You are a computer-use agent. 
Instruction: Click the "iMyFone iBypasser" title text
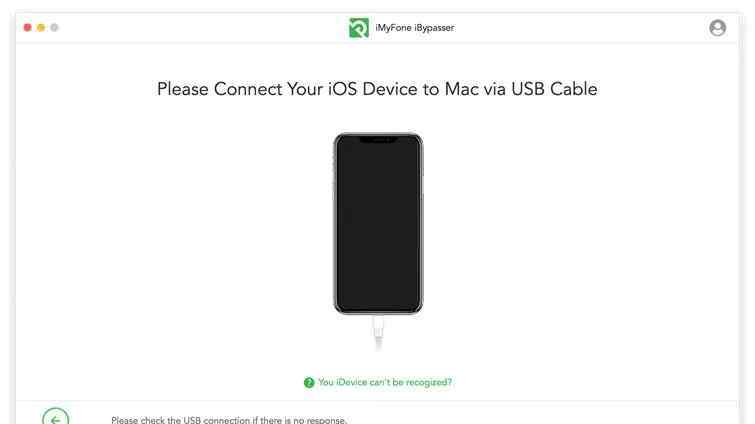pos(415,28)
